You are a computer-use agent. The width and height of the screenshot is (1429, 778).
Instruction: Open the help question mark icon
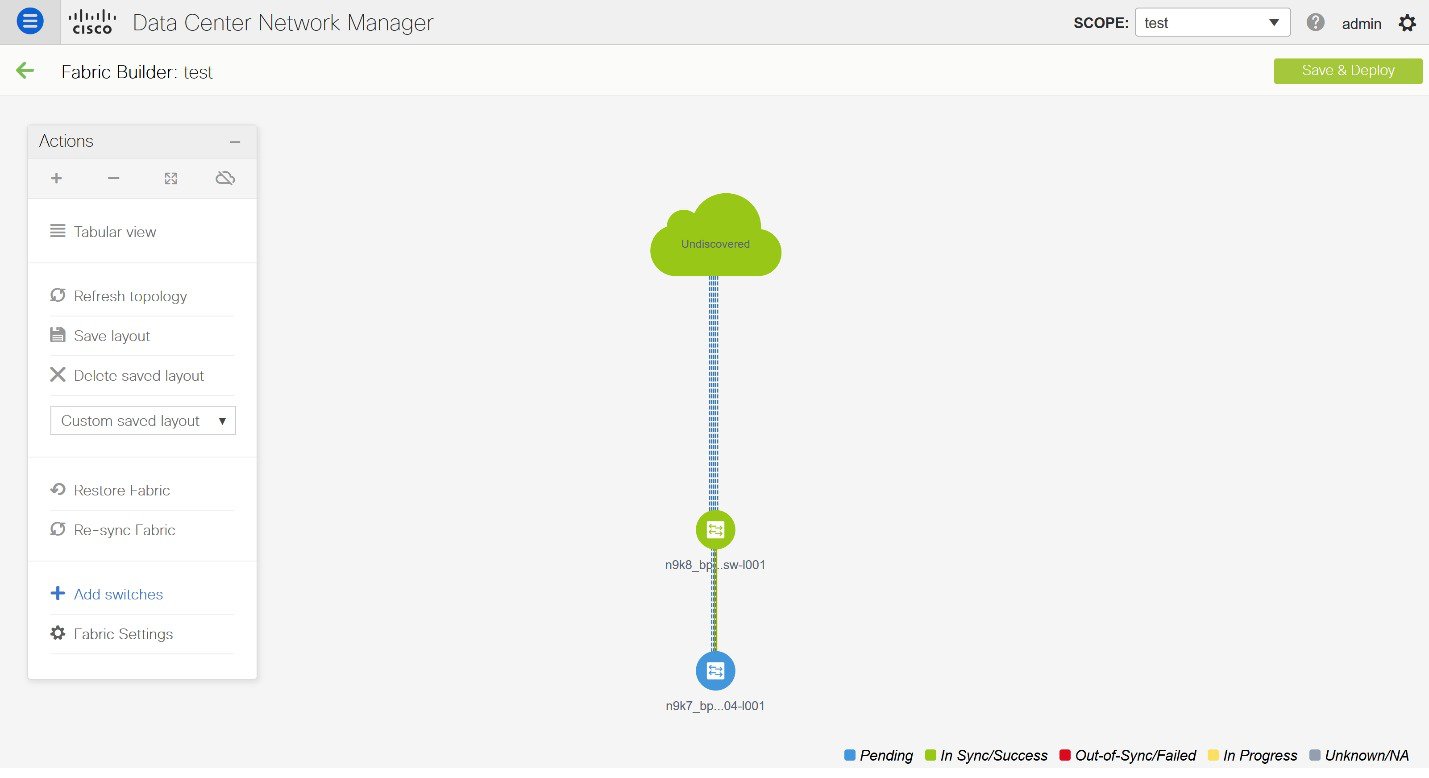click(x=1315, y=22)
